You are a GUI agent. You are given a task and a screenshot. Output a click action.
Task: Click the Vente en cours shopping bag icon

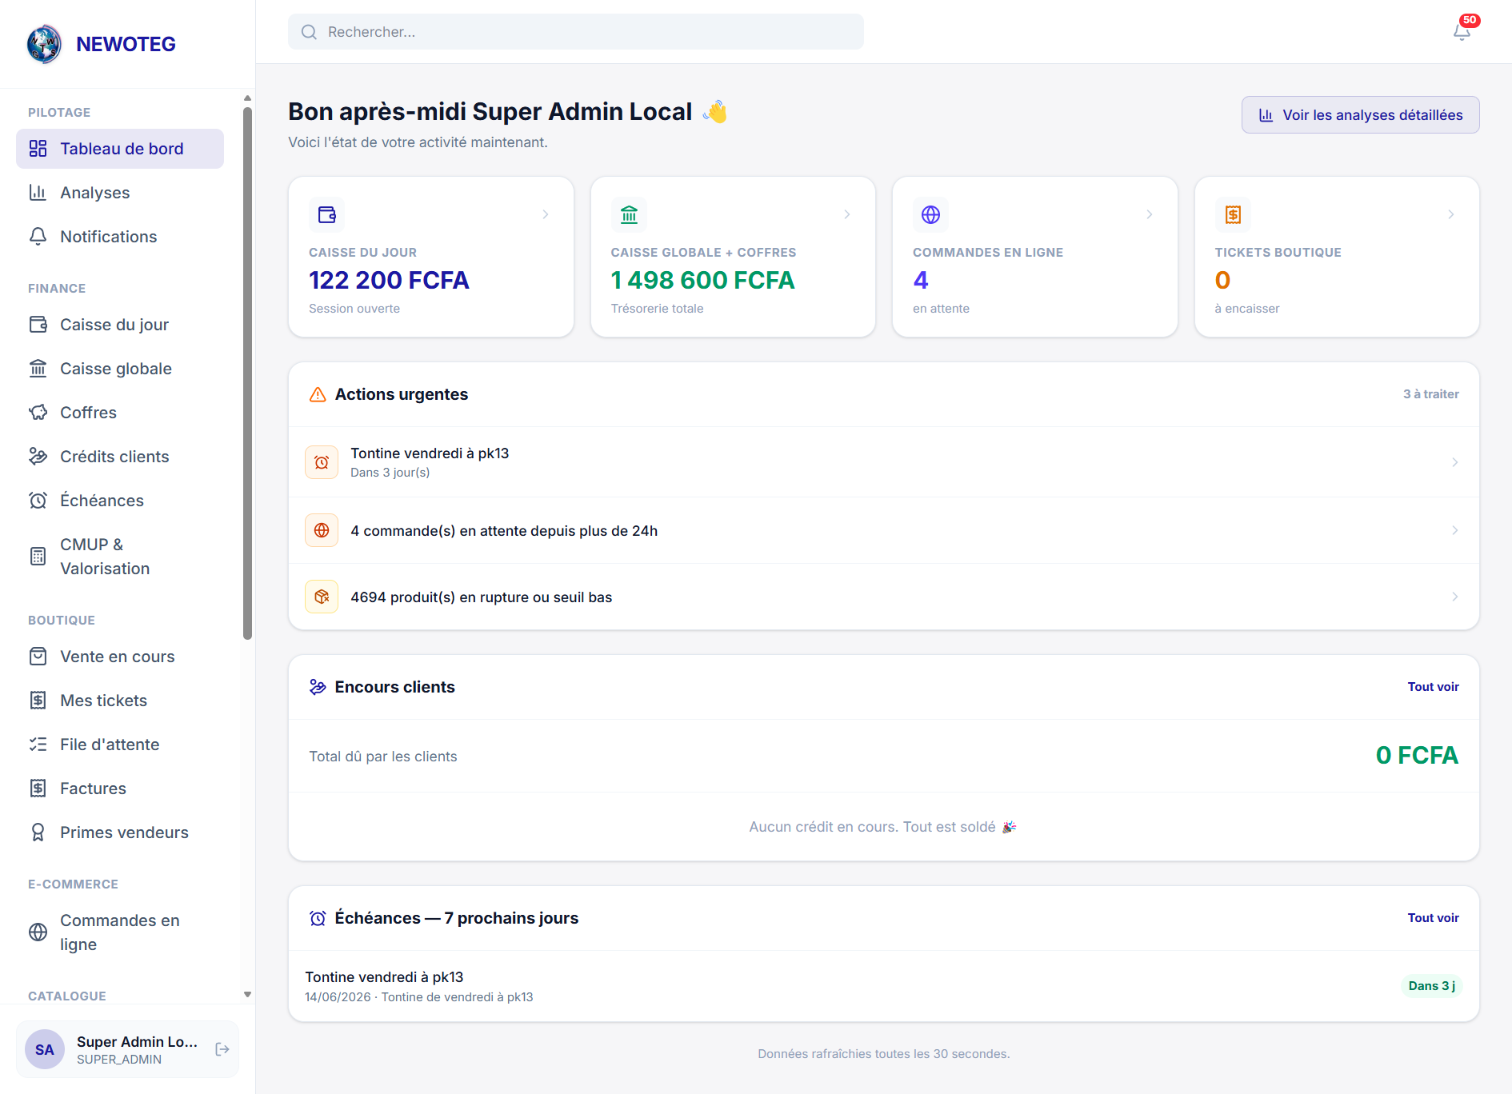pyautogui.click(x=38, y=657)
